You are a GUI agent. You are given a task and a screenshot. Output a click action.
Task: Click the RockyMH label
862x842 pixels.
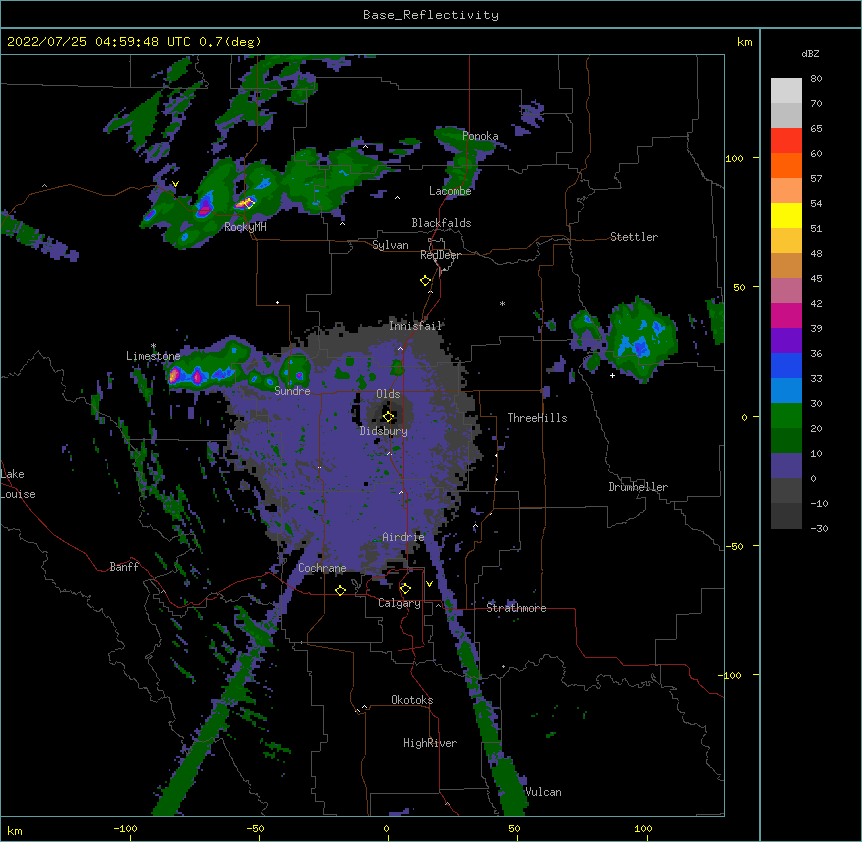pyautogui.click(x=245, y=227)
